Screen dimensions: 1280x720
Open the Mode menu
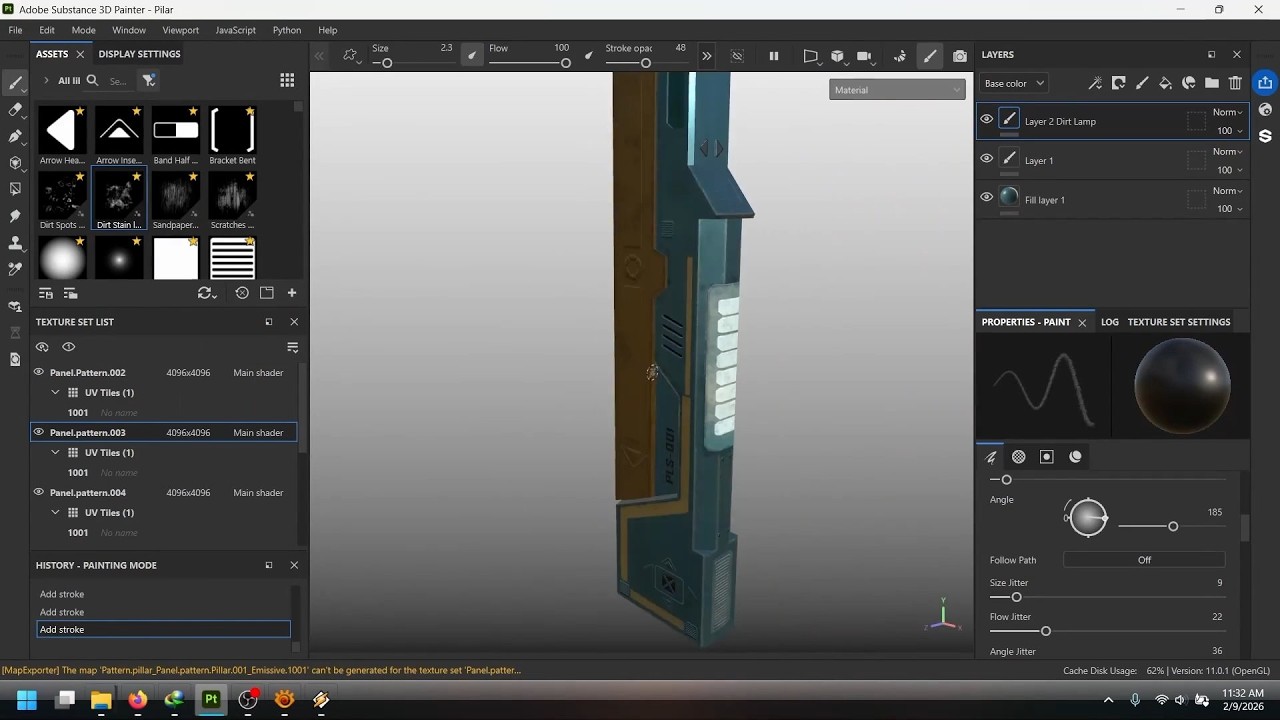click(x=83, y=30)
